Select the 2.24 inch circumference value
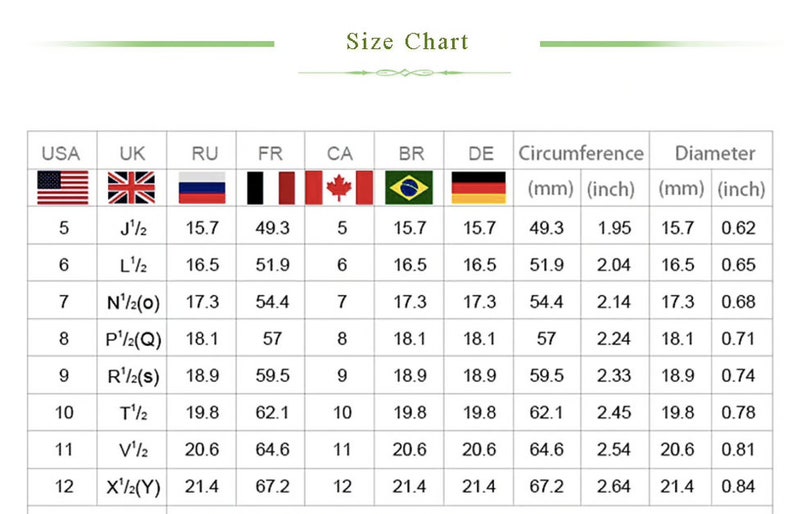This screenshot has height=514, width=794. [614, 339]
